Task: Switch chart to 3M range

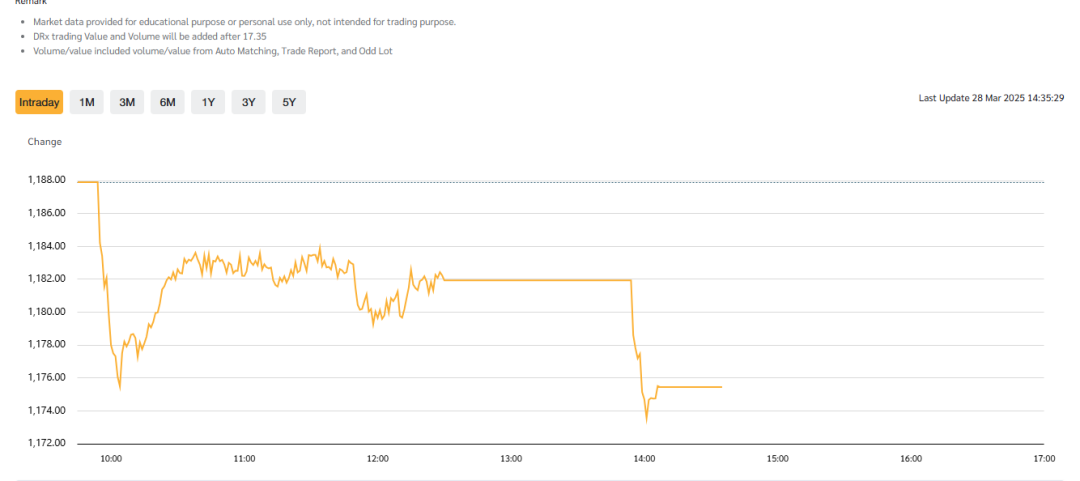Action: pos(127,102)
